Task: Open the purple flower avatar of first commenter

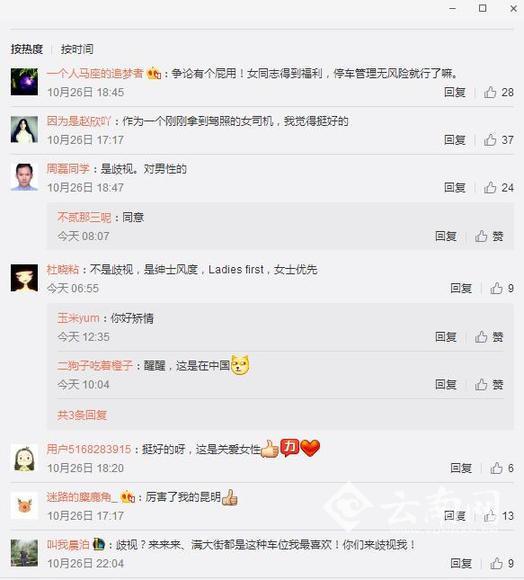Action: point(24,82)
